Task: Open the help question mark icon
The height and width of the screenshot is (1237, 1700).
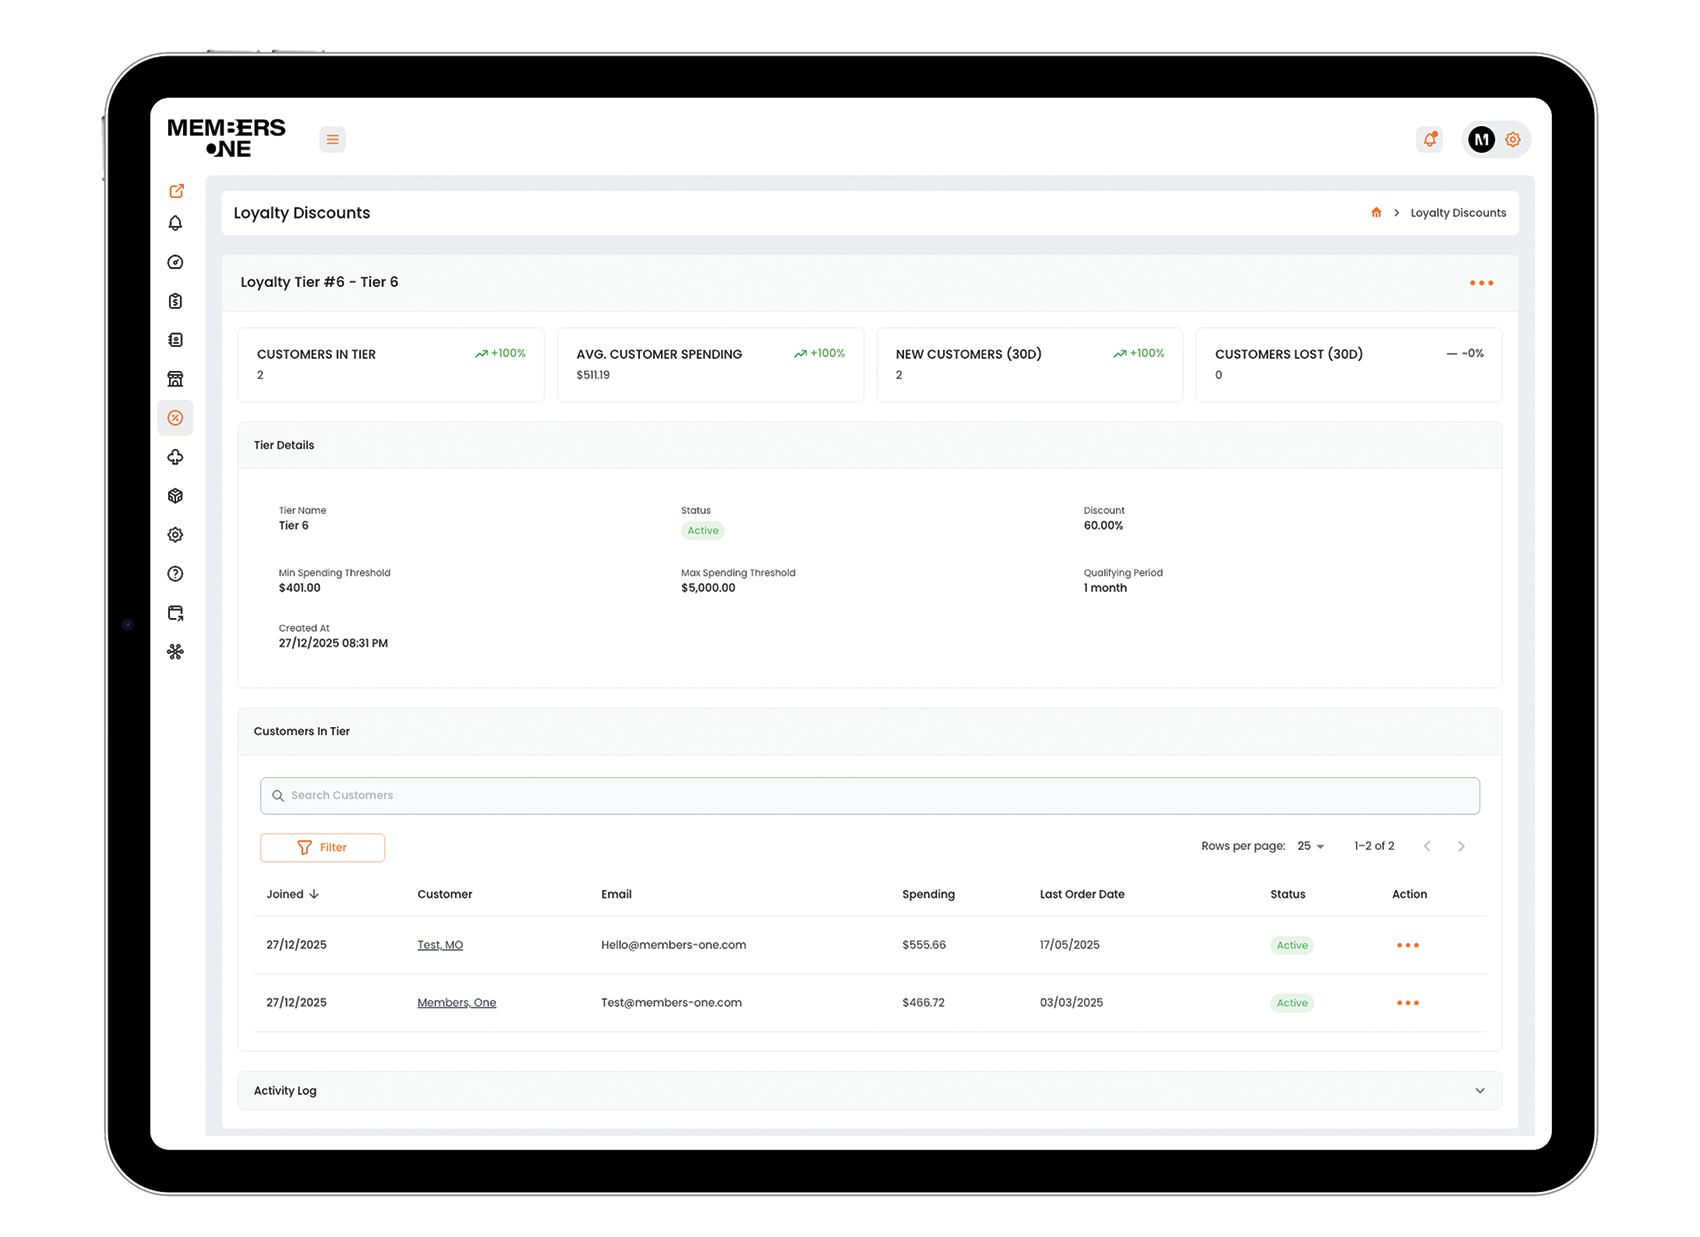Action: click(x=175, y=573)
